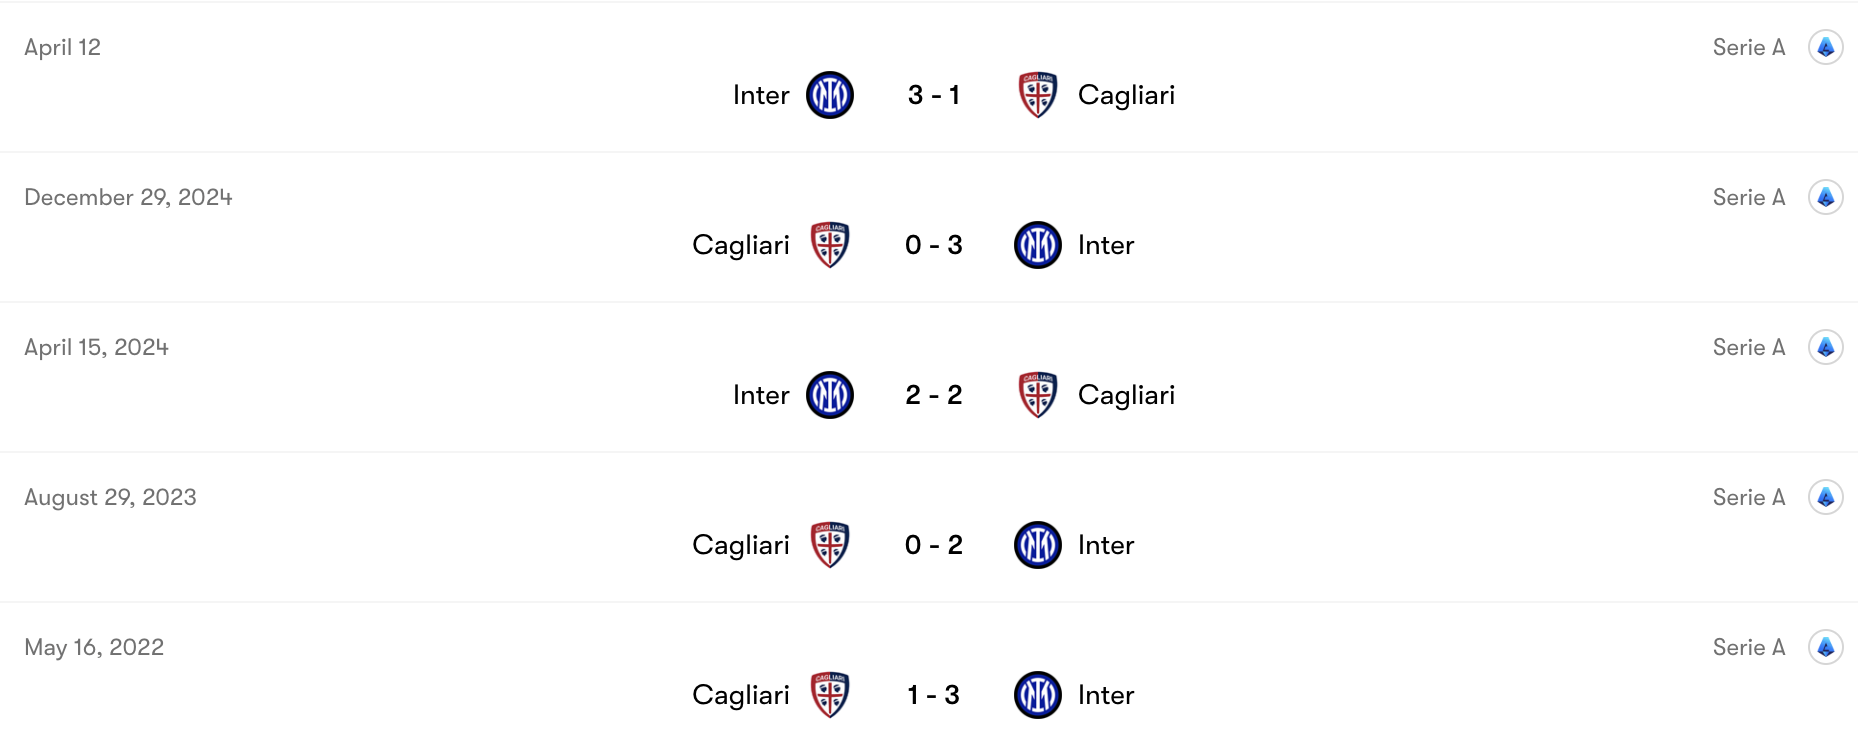Click the Inter logo in the 0-3 result row
The width and height of the screenshot is (1858, 740).
point(1037,245)
